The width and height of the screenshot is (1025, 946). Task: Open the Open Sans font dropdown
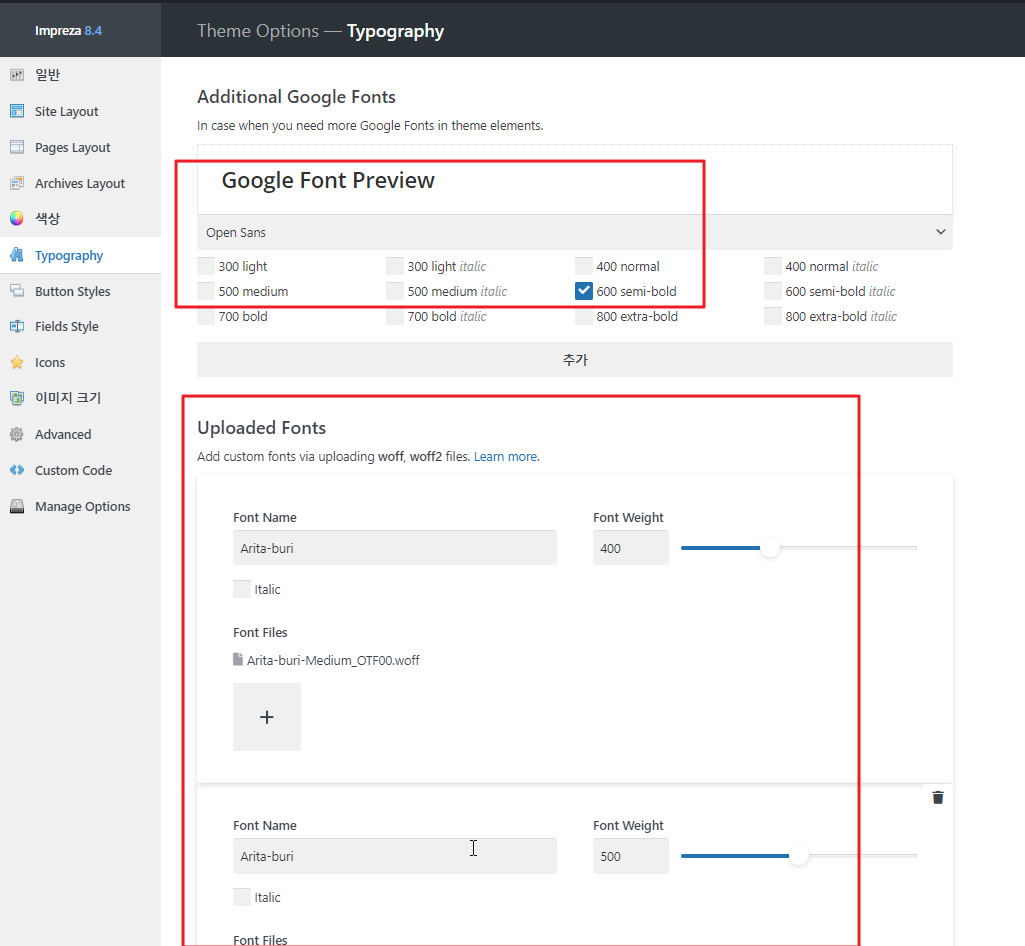[574, 232]
